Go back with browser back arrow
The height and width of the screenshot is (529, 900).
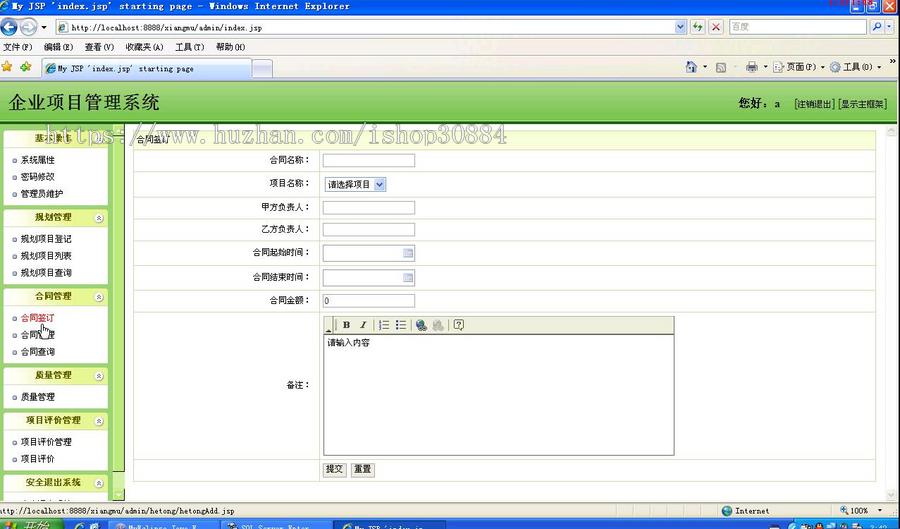tap(9, 27)
